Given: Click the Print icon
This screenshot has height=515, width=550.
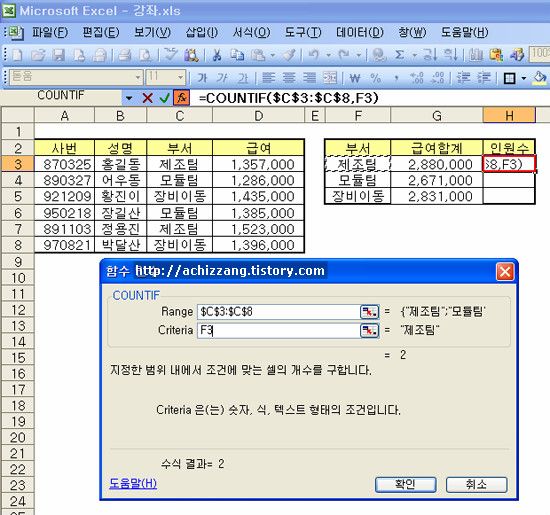Looking at the screenshot, I should click(x=124, y=55).
